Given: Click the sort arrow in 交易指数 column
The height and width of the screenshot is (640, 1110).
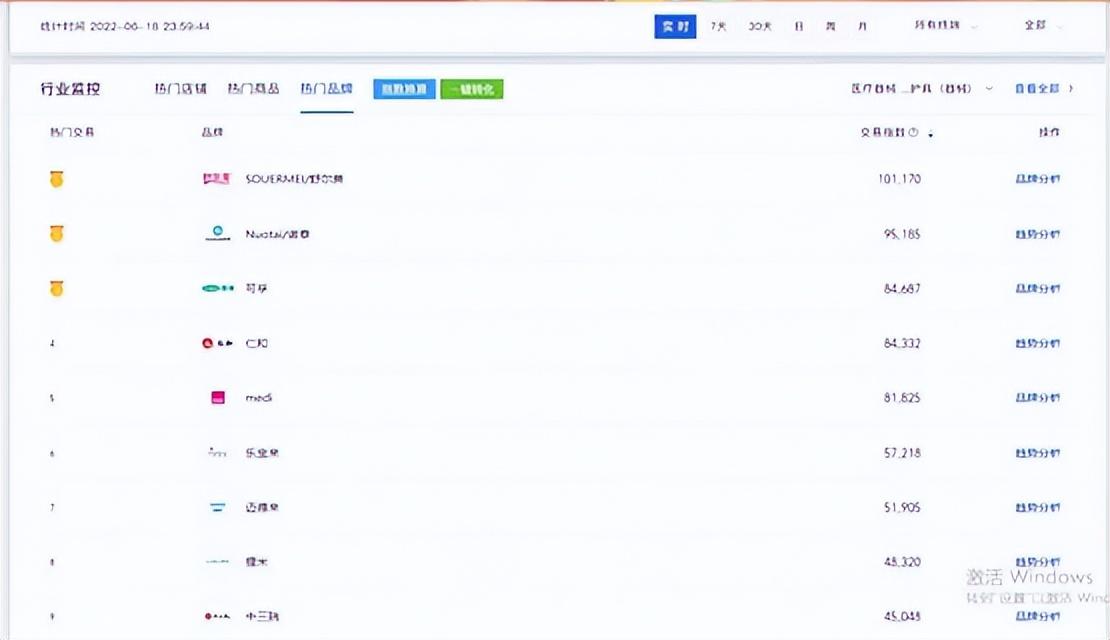Looking at the screenshot, I should pyautogui.click(x=931, y=133).
